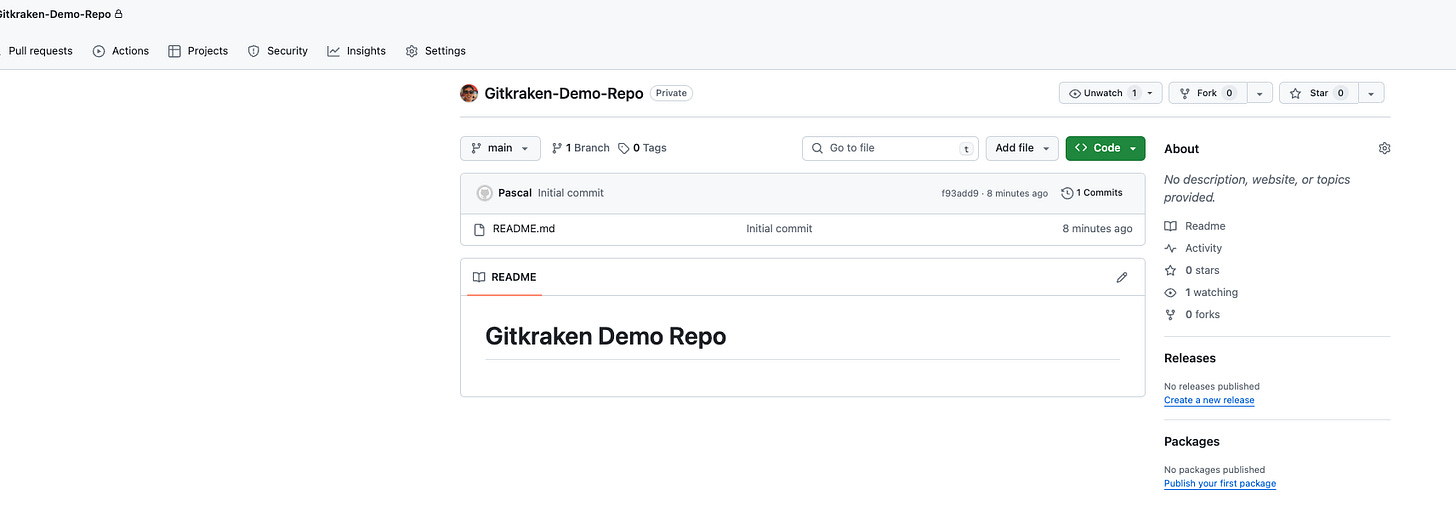Click the commit author avatar icon

coord(484,193)
